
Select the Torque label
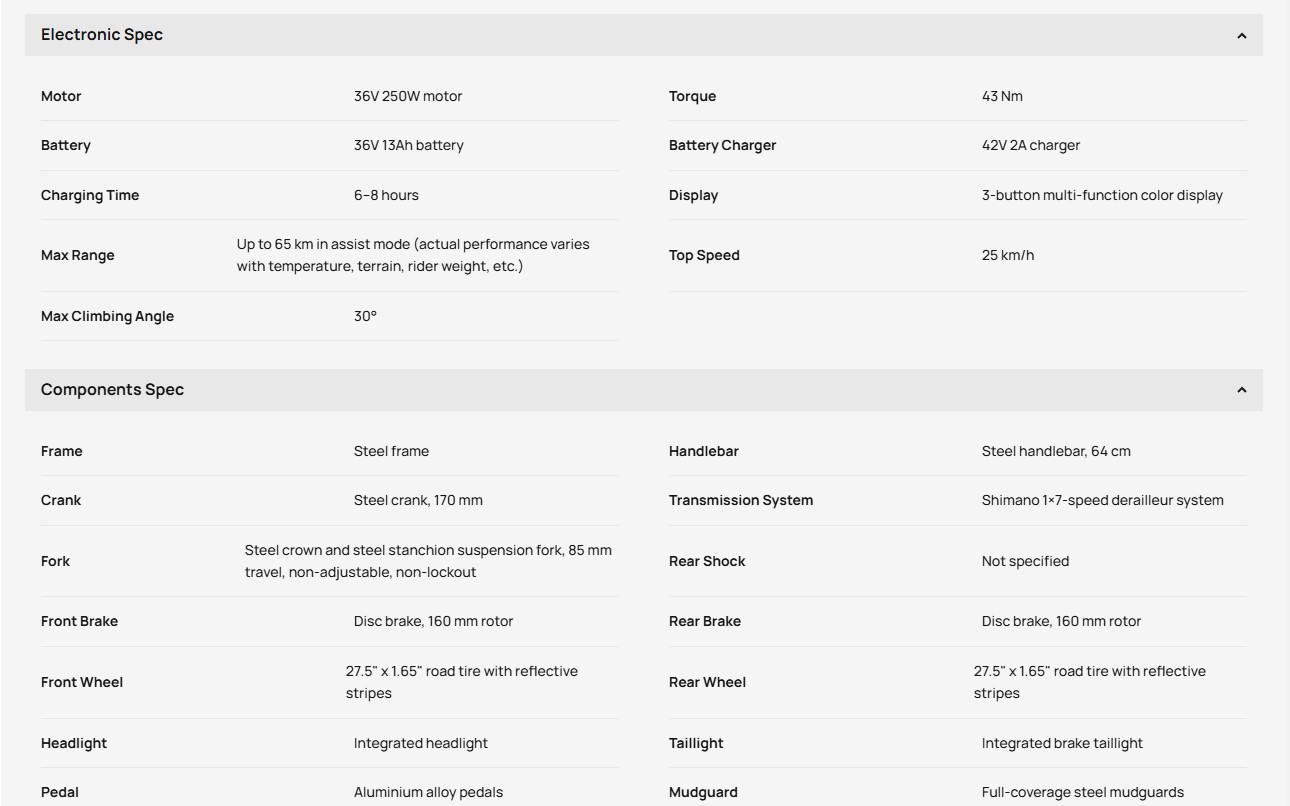click(x=692, y=97)
